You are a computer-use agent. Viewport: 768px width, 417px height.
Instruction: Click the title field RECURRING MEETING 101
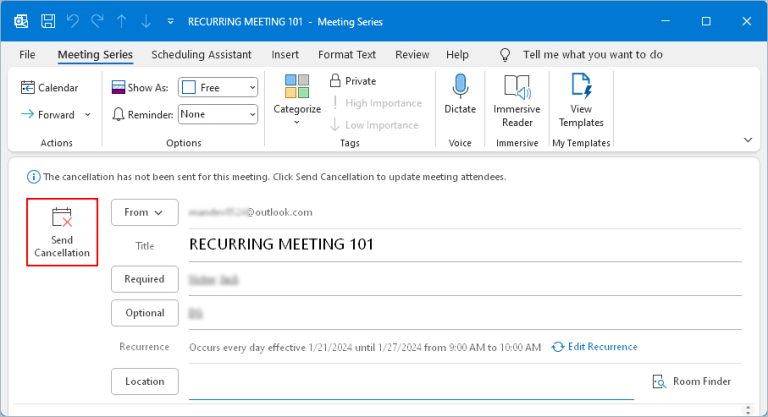(x=465, y=244)
